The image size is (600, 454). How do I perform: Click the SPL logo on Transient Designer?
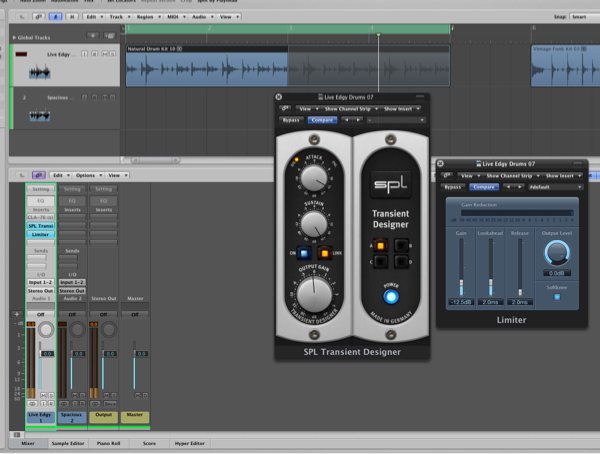coord(390,185)
